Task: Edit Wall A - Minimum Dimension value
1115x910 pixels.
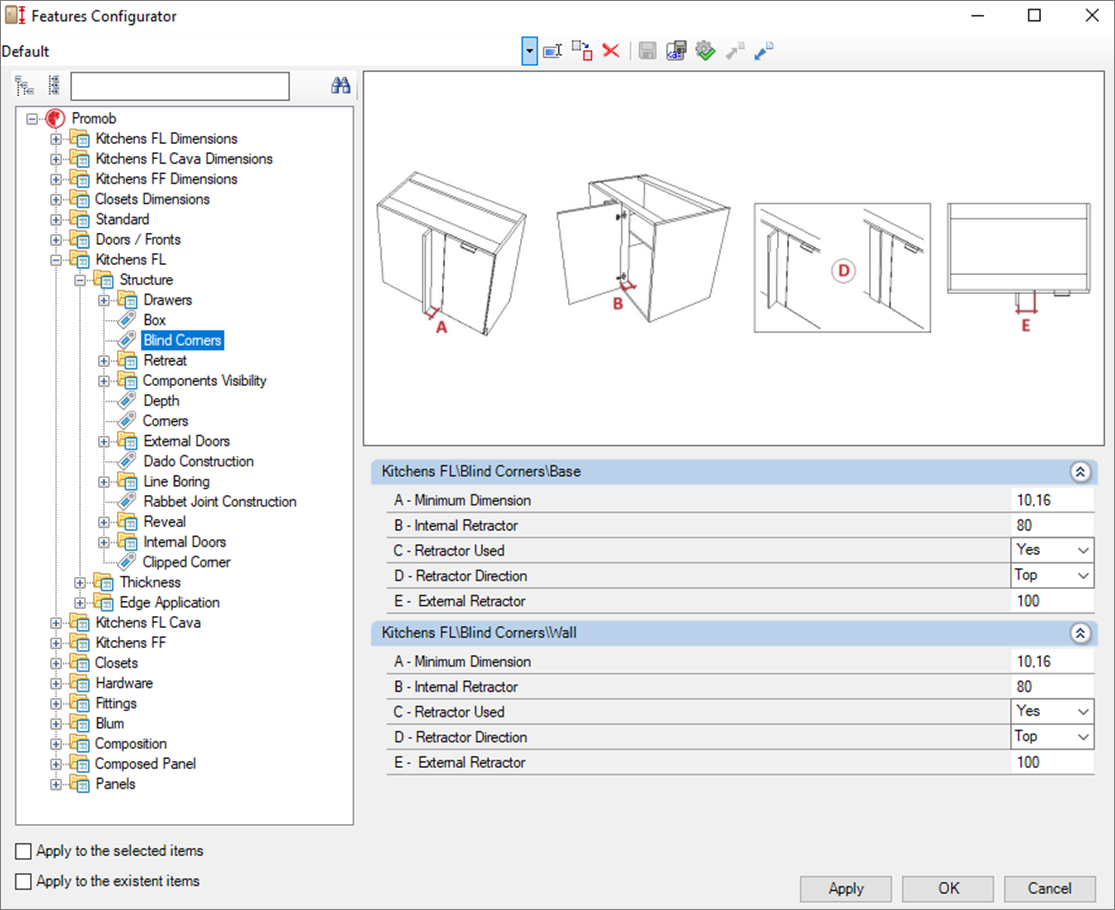Action: coord(1052,662)
